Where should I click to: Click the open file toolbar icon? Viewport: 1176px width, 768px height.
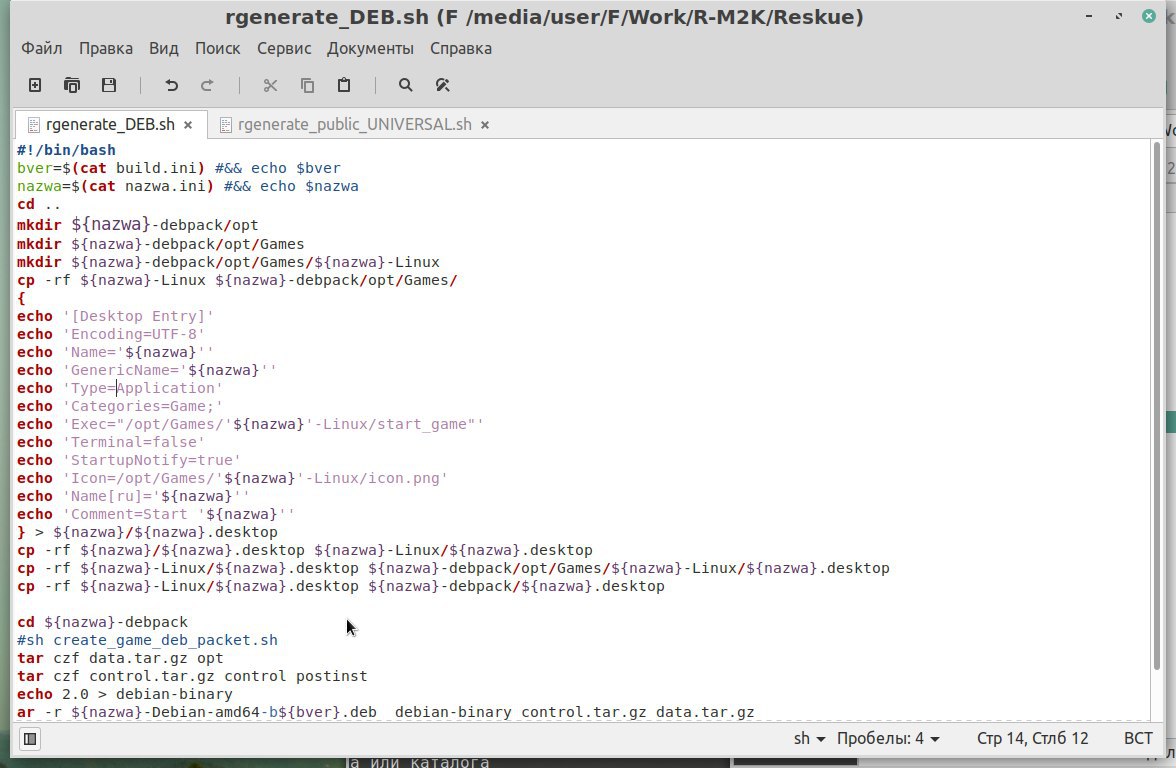click(72, 85)
